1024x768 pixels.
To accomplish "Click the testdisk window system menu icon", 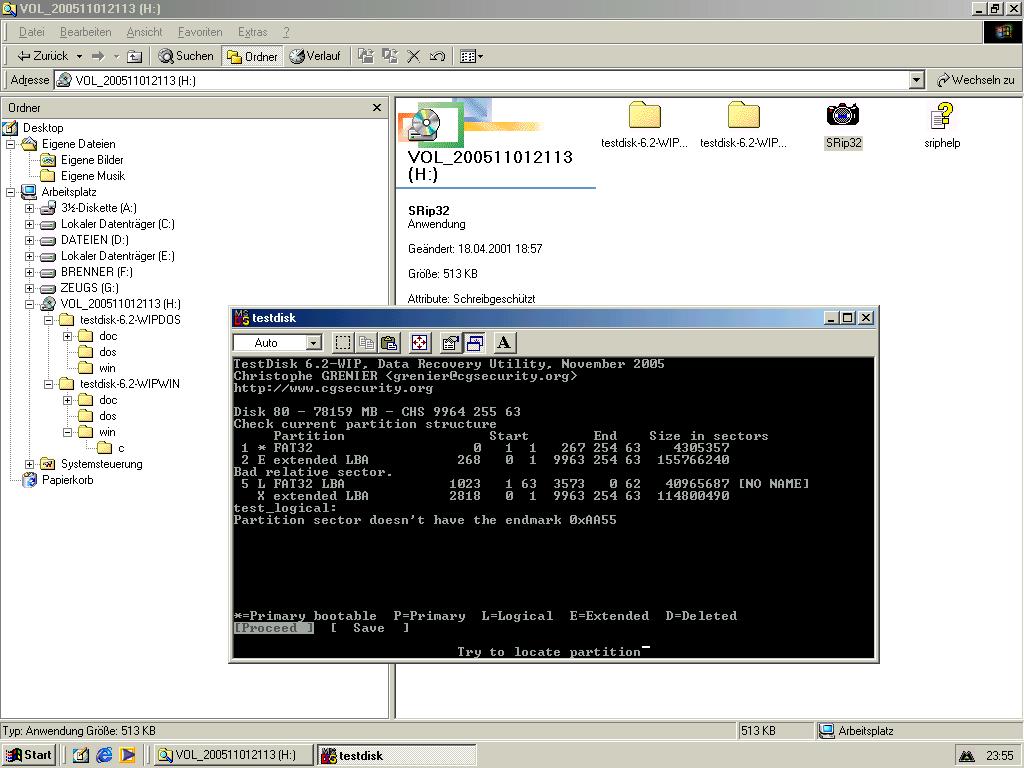I will click(x=242, y=318).
